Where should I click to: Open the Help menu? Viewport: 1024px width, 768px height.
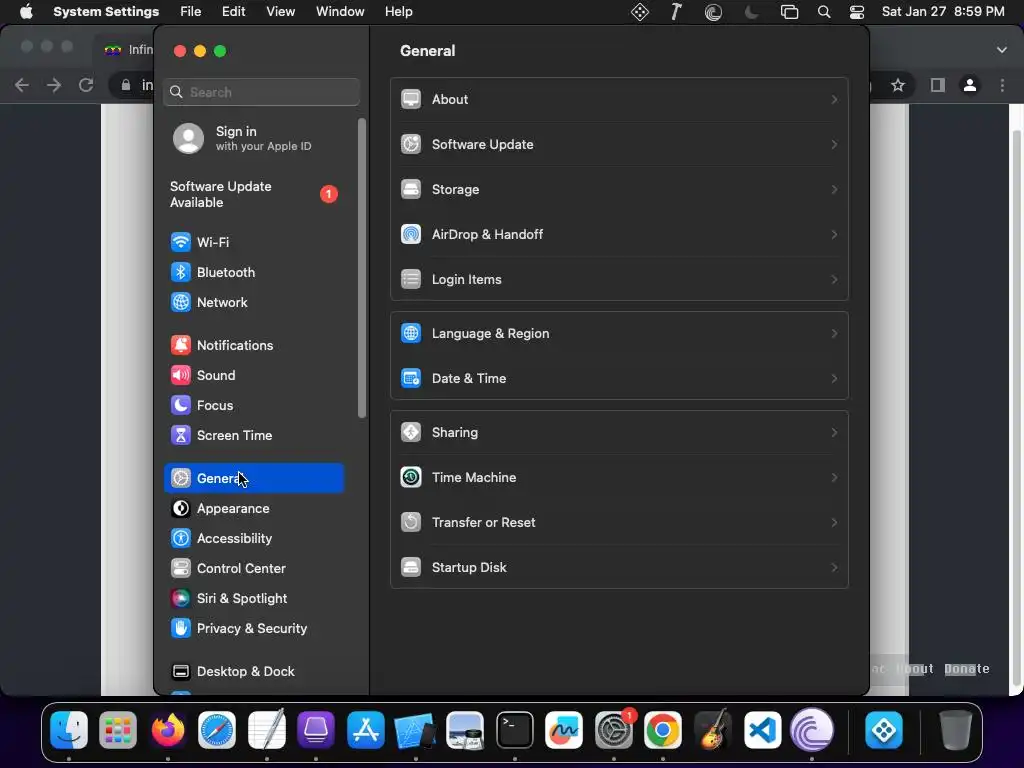(x=398, y=12)
